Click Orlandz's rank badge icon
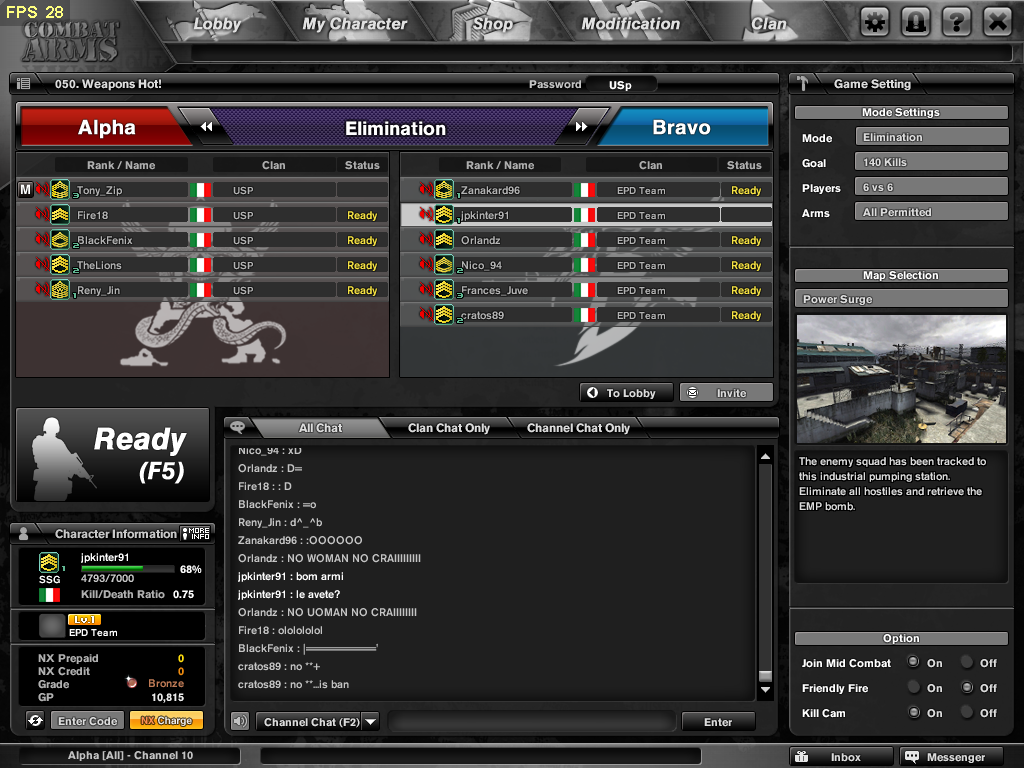This screenshot has height=768, width=1024. 444,240
